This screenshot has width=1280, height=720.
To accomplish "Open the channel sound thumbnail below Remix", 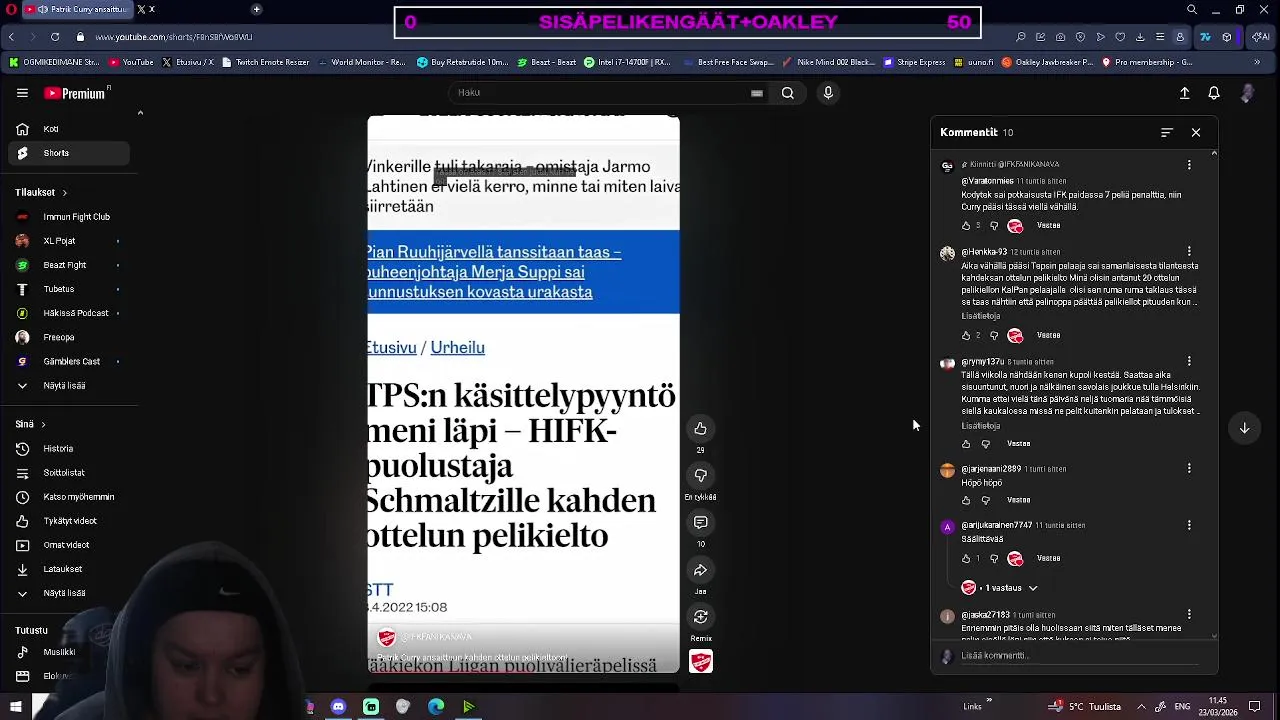I will point(701,661).
